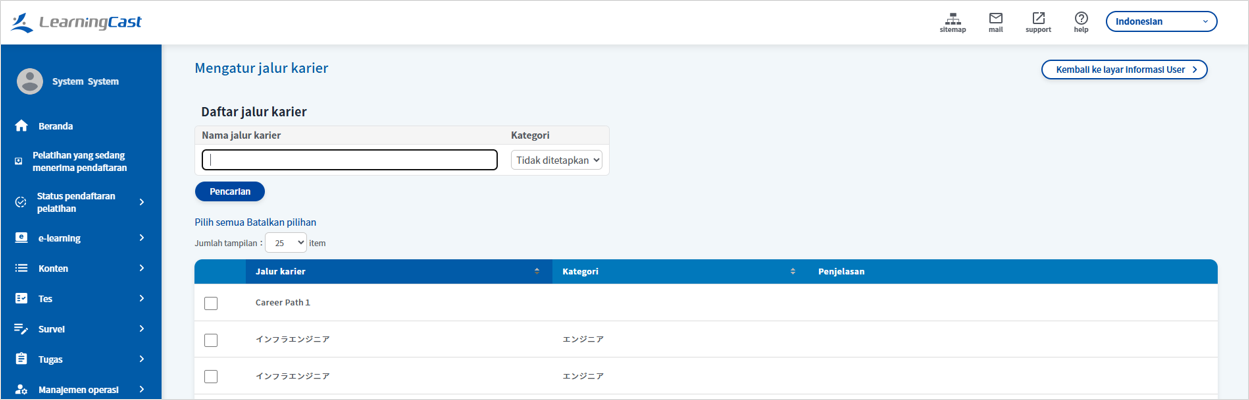Focus the Nama jalur karier text field
Viewport: 1249px width, 400px height.
[350, 160]
